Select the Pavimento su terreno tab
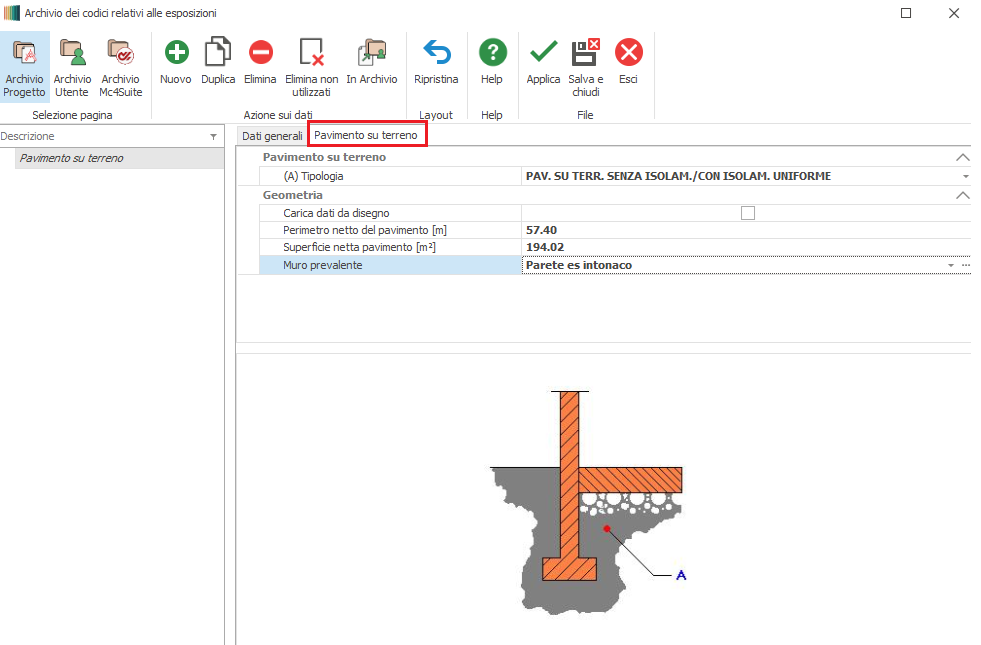 (366, 135)
